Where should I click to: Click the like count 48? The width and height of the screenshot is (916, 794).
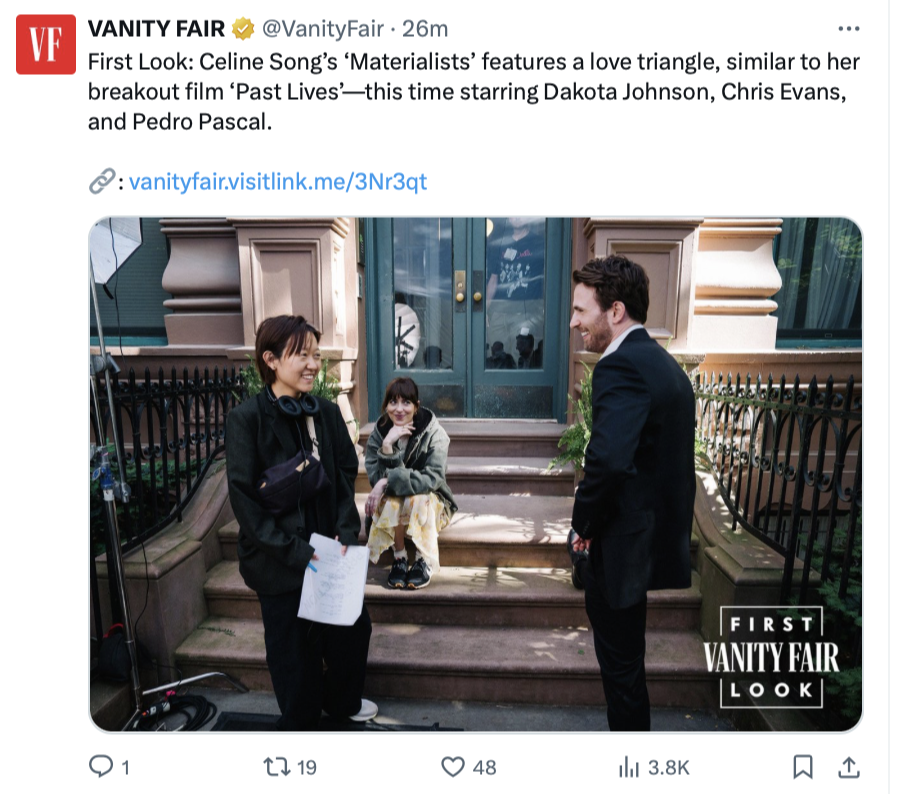484,767
